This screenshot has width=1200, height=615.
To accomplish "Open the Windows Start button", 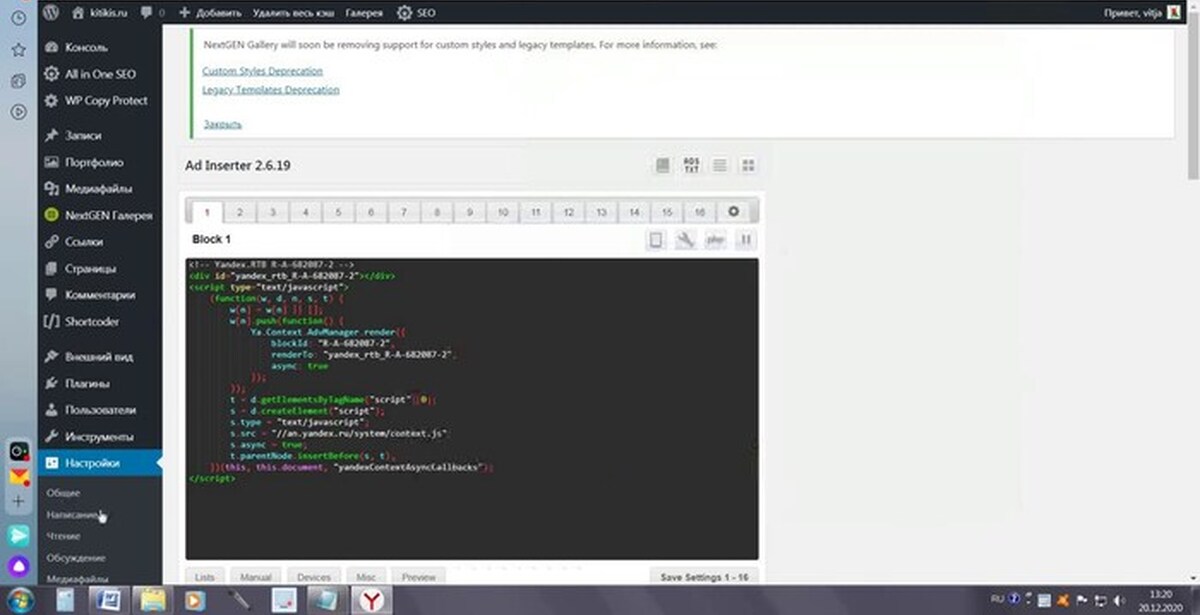I will (20, 600).
